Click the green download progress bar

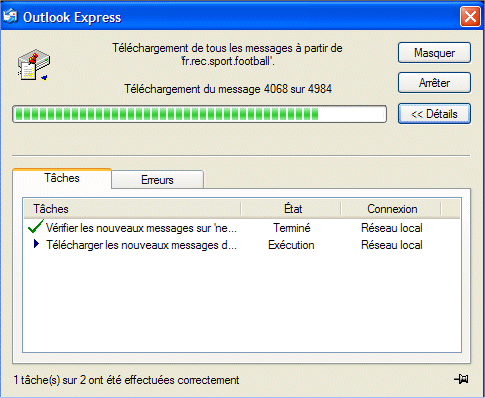coord(199,114)
